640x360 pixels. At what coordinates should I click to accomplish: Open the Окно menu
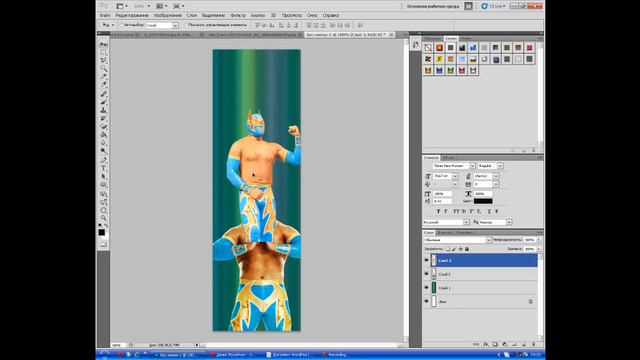(x=312, y=15)
